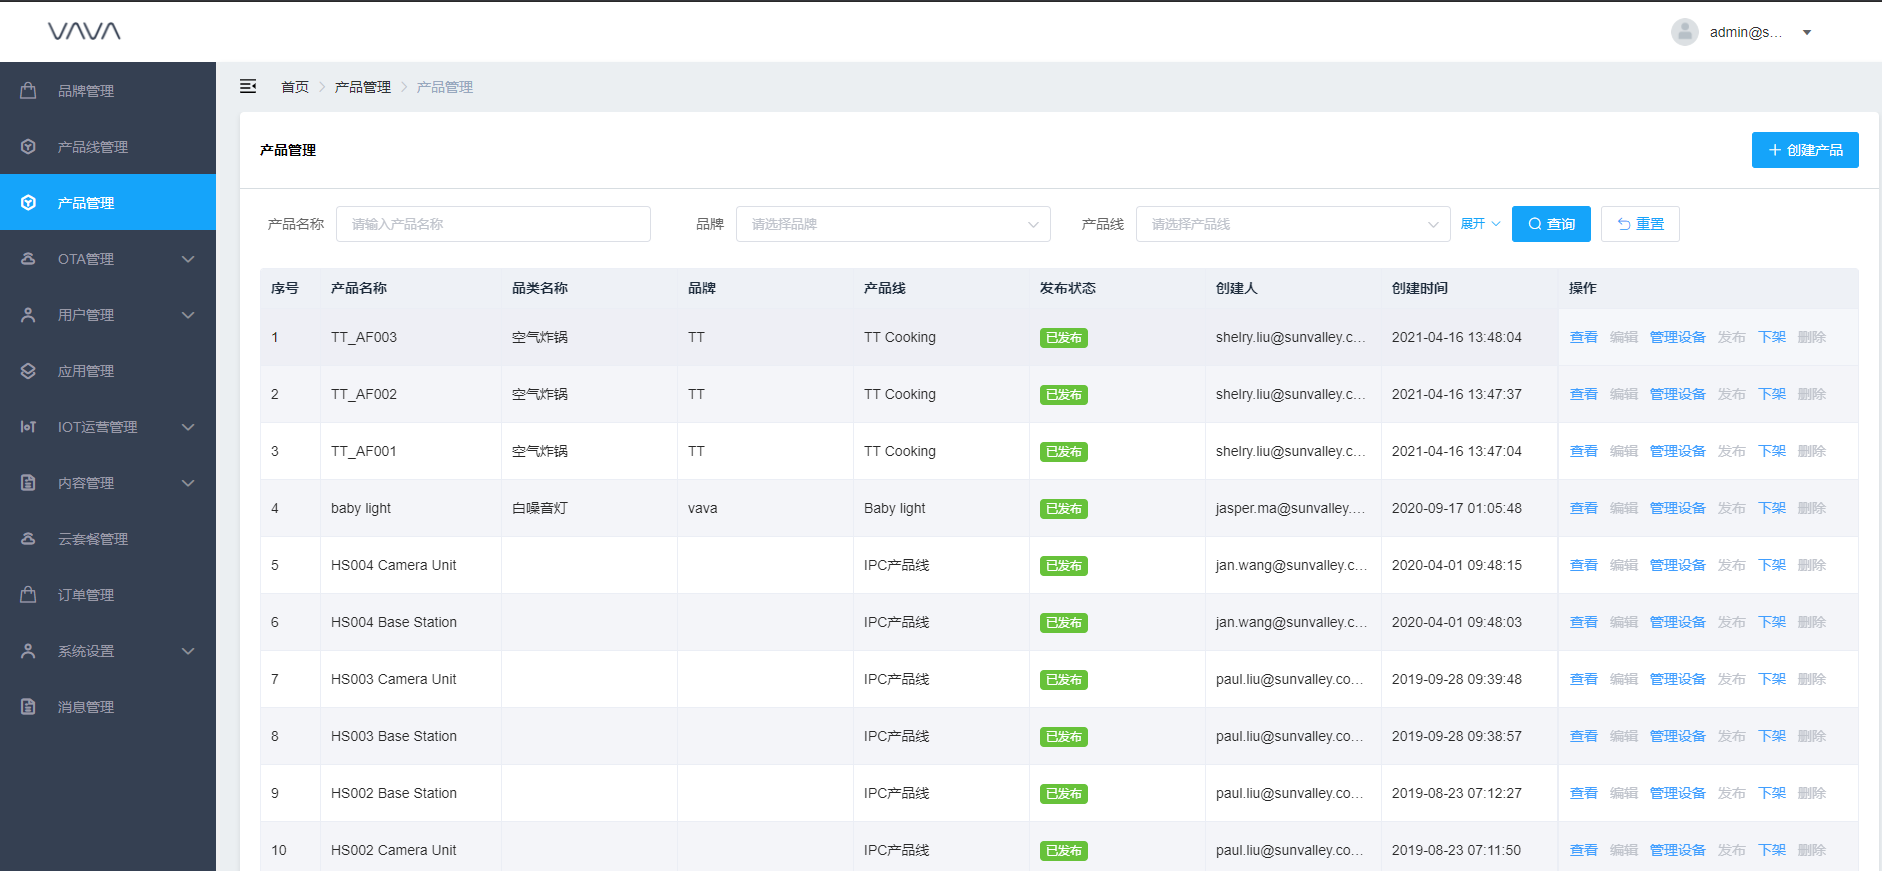Click the 创建产品 button
1882x871 pixels.
(x=1805, y=150)
